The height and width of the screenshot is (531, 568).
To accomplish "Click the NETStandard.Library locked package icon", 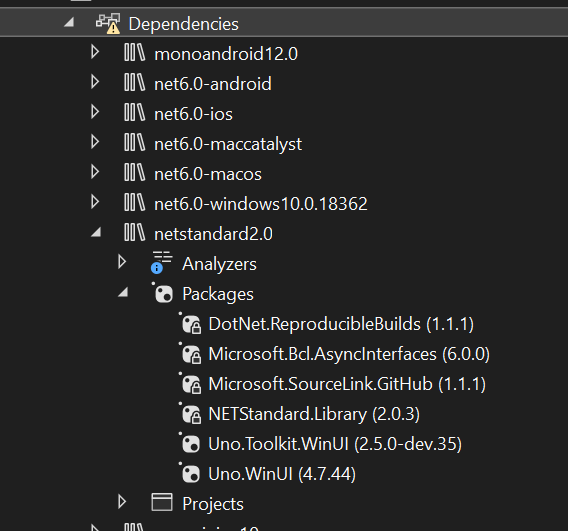I will click(191, 414).
